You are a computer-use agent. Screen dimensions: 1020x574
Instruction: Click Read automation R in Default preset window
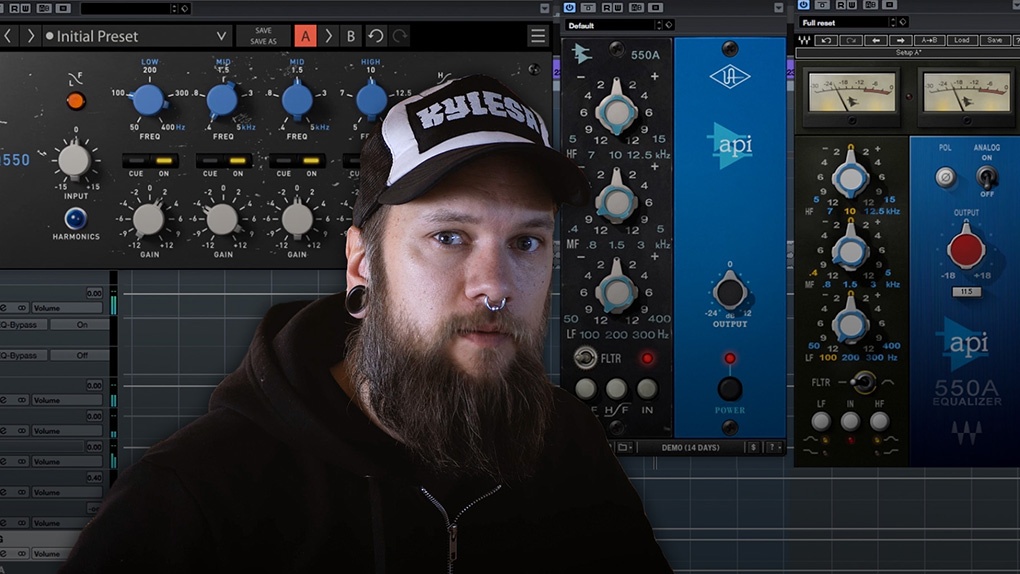point(606,7)
